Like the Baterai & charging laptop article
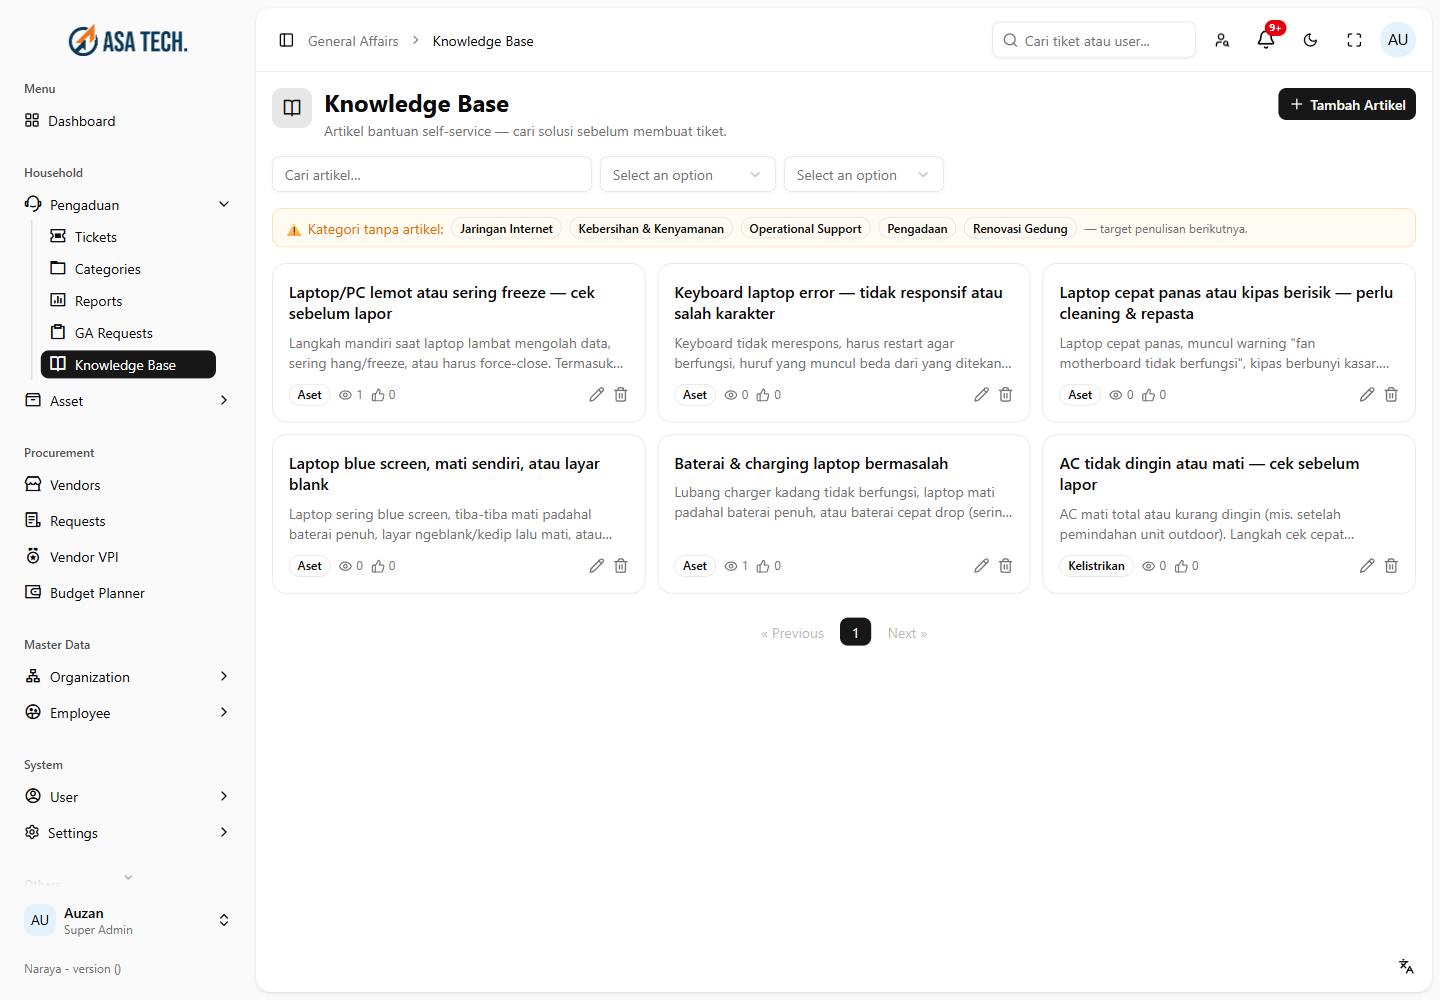The height and width of the screenshot is (1000, 1440). click(x=763, y=566)
